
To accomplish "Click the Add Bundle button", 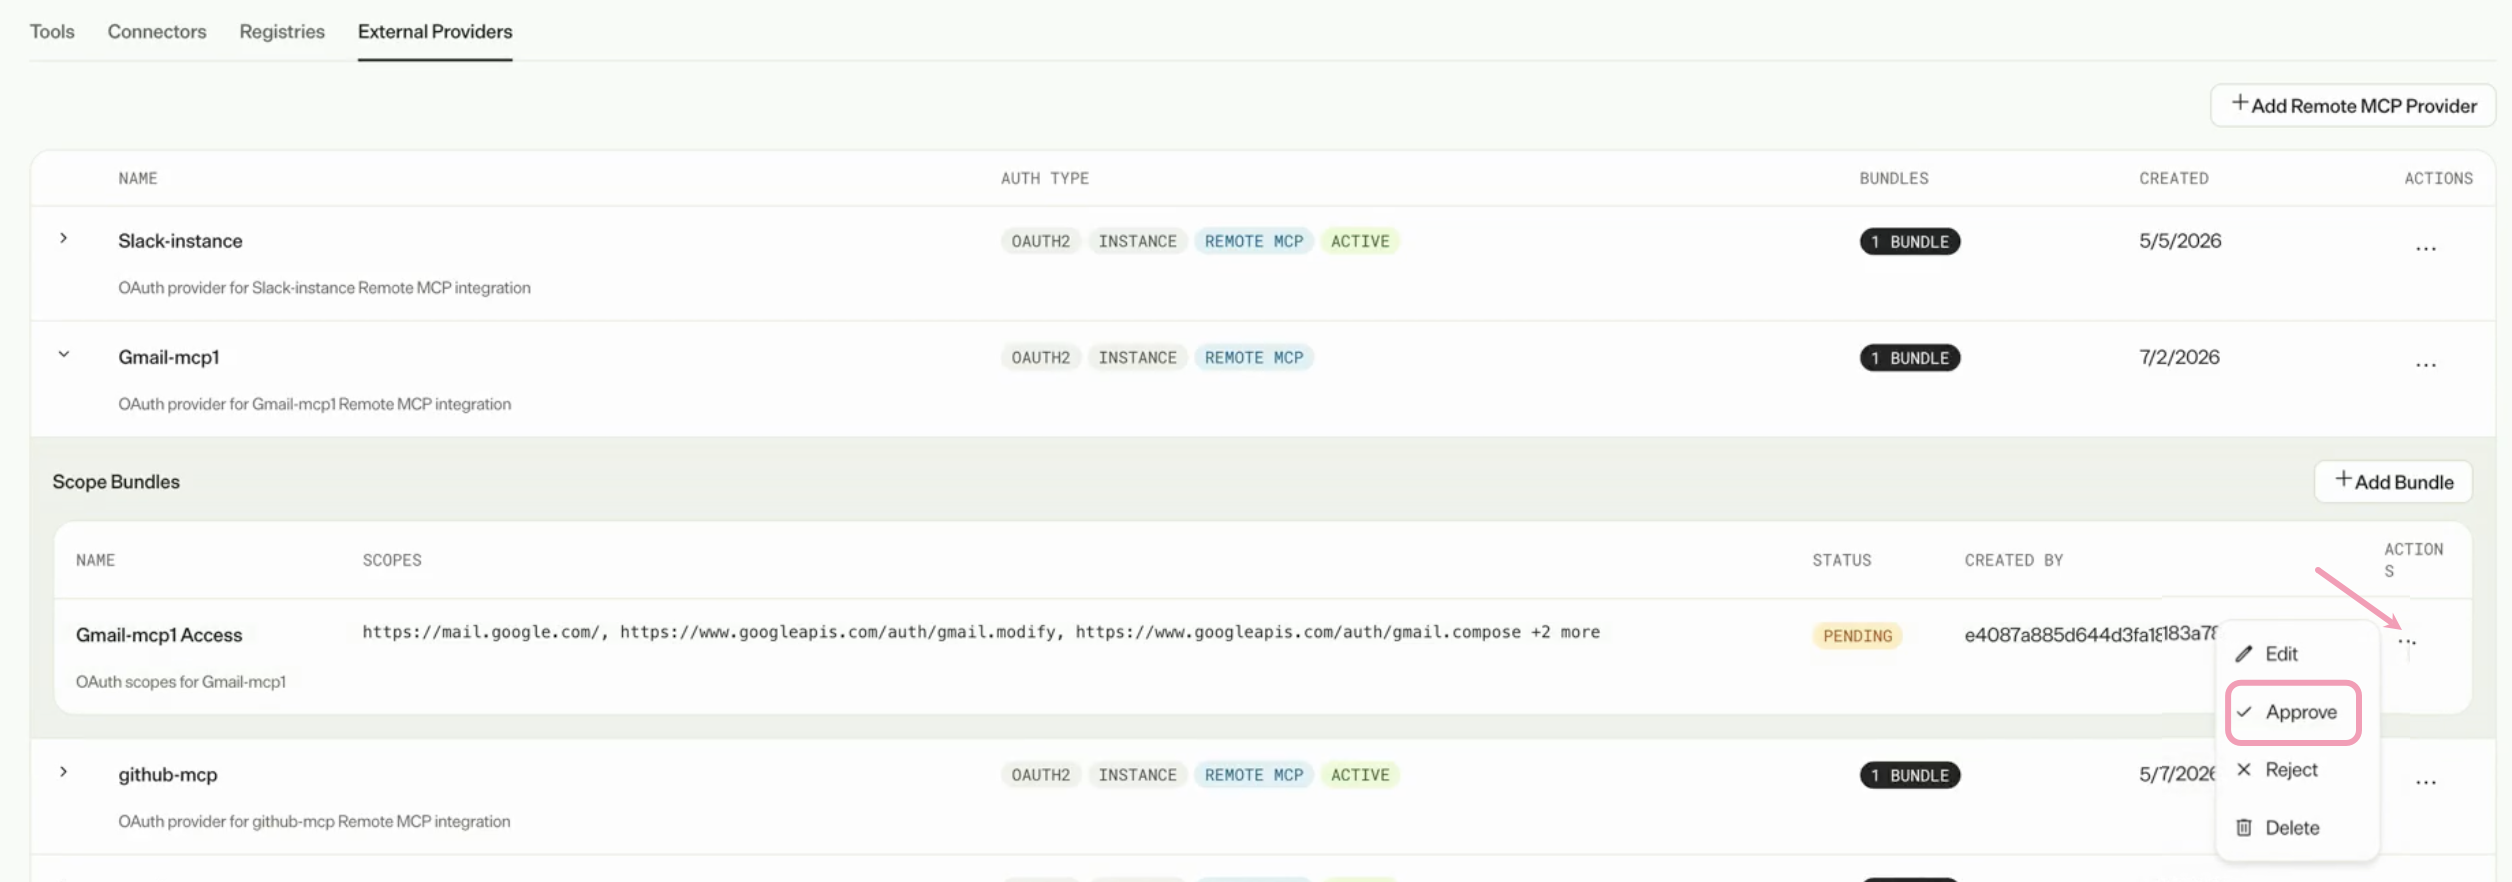I will coord(2393,482).
